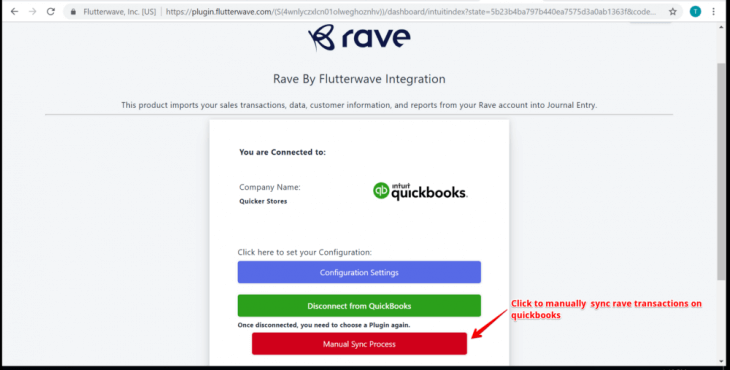Click the browser forward arrow
Viewport: 730px width, 370px height.
pos(32,12)
